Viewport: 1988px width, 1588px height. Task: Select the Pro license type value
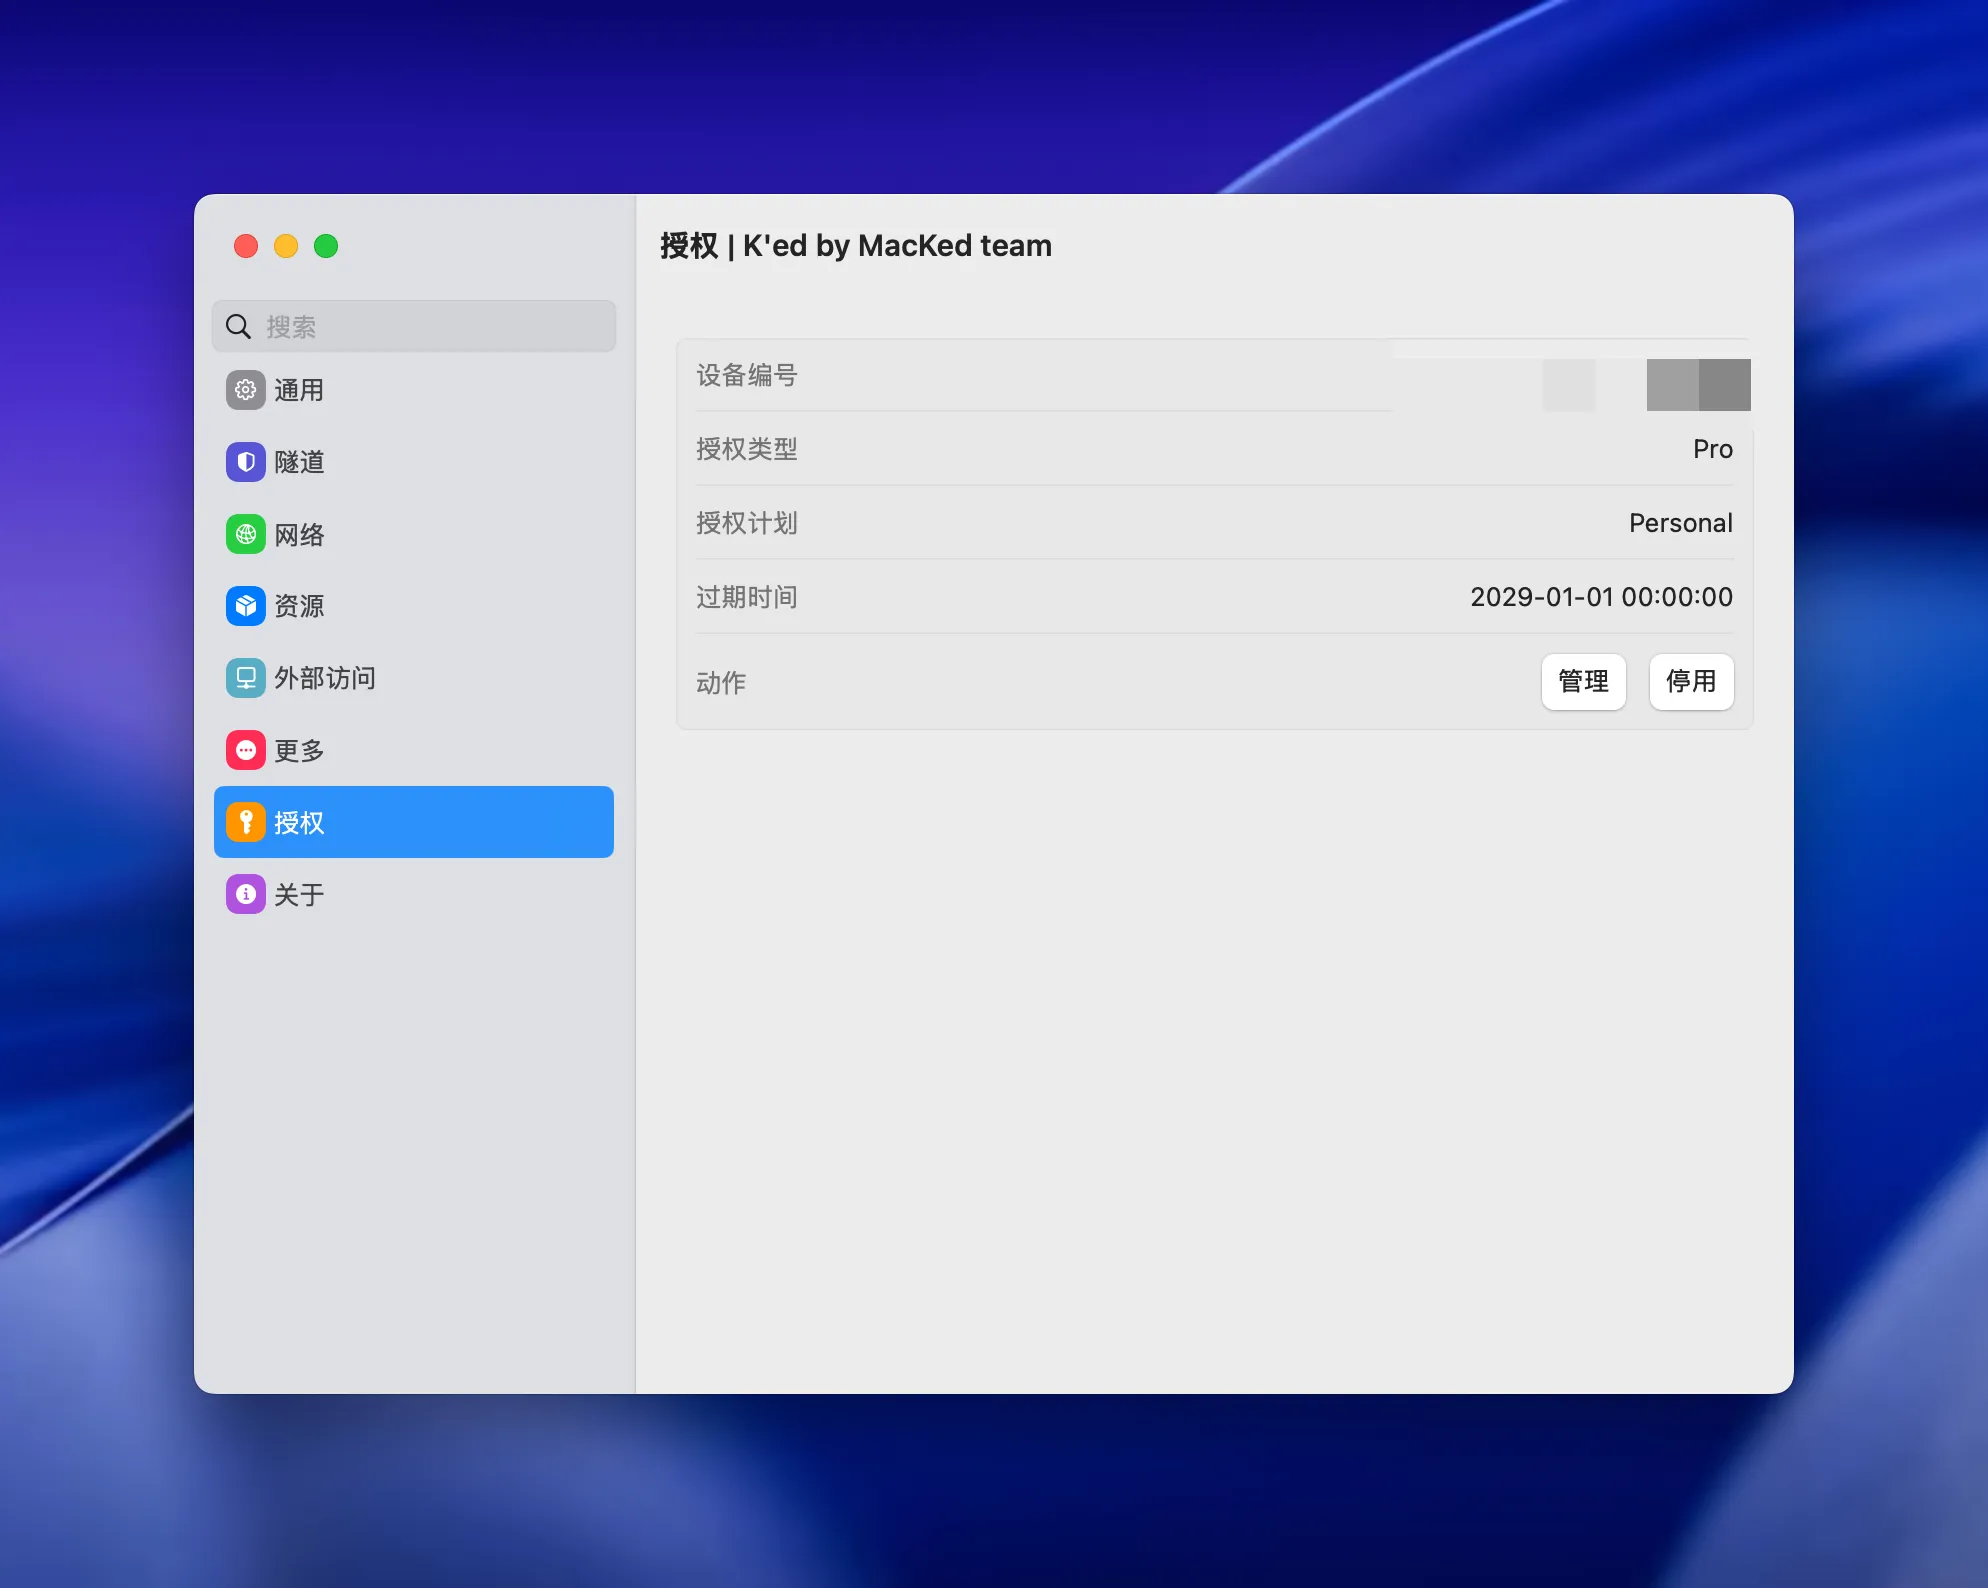[x=1713, y=449]
